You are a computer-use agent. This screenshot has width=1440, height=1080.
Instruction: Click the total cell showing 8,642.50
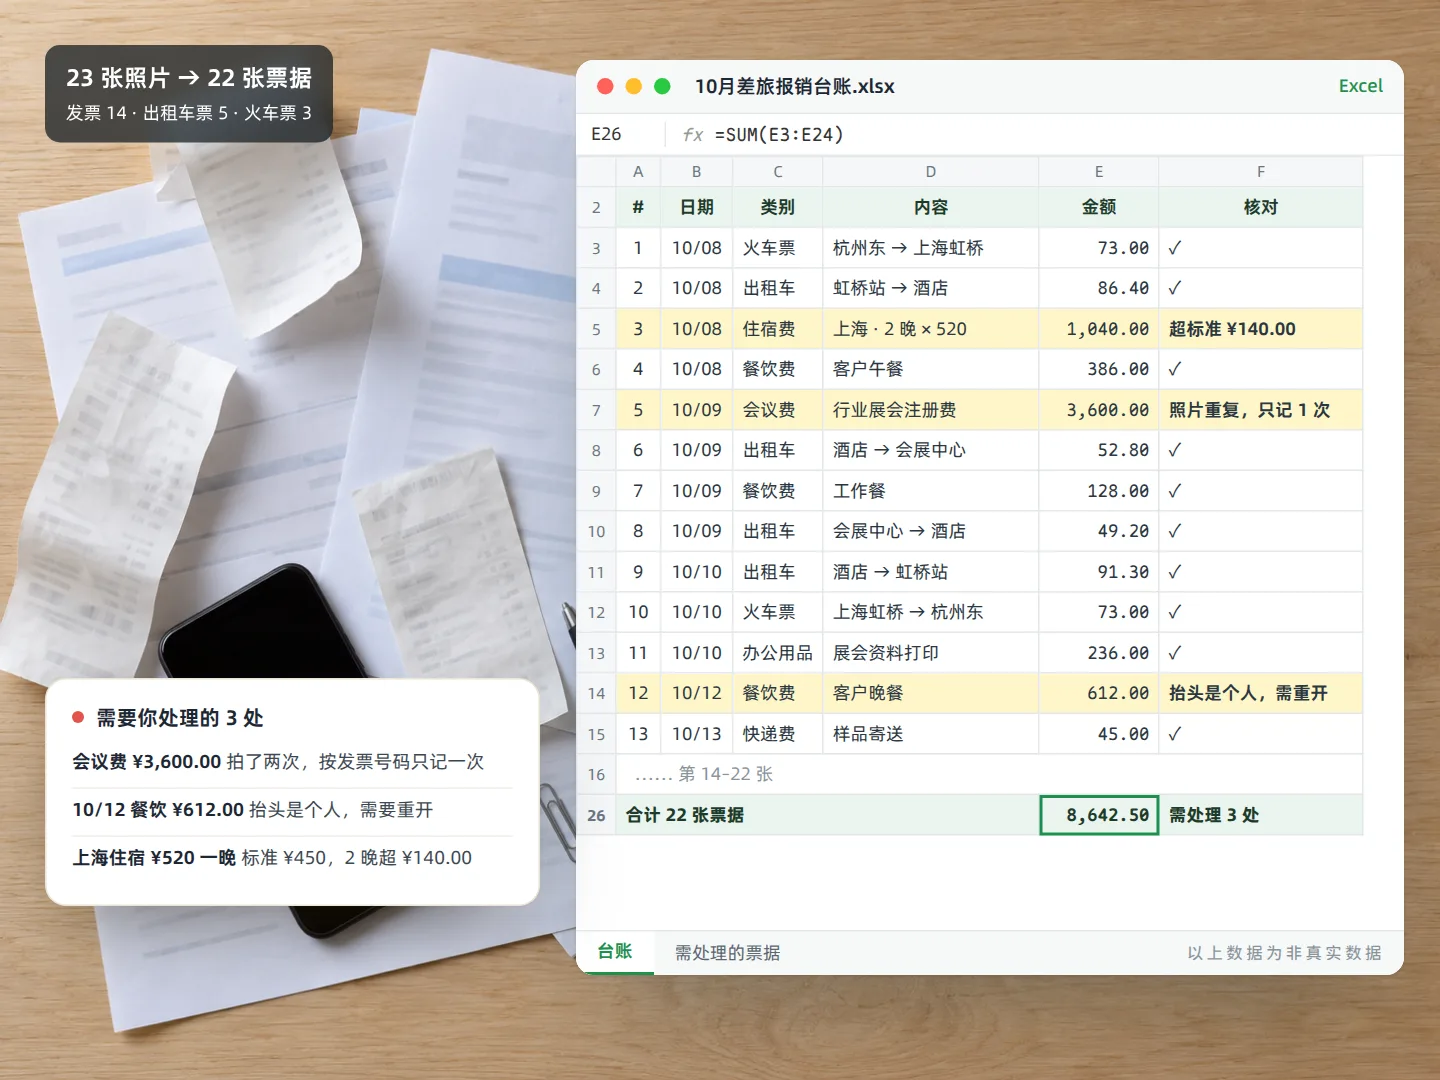(x=1099, y=815)
